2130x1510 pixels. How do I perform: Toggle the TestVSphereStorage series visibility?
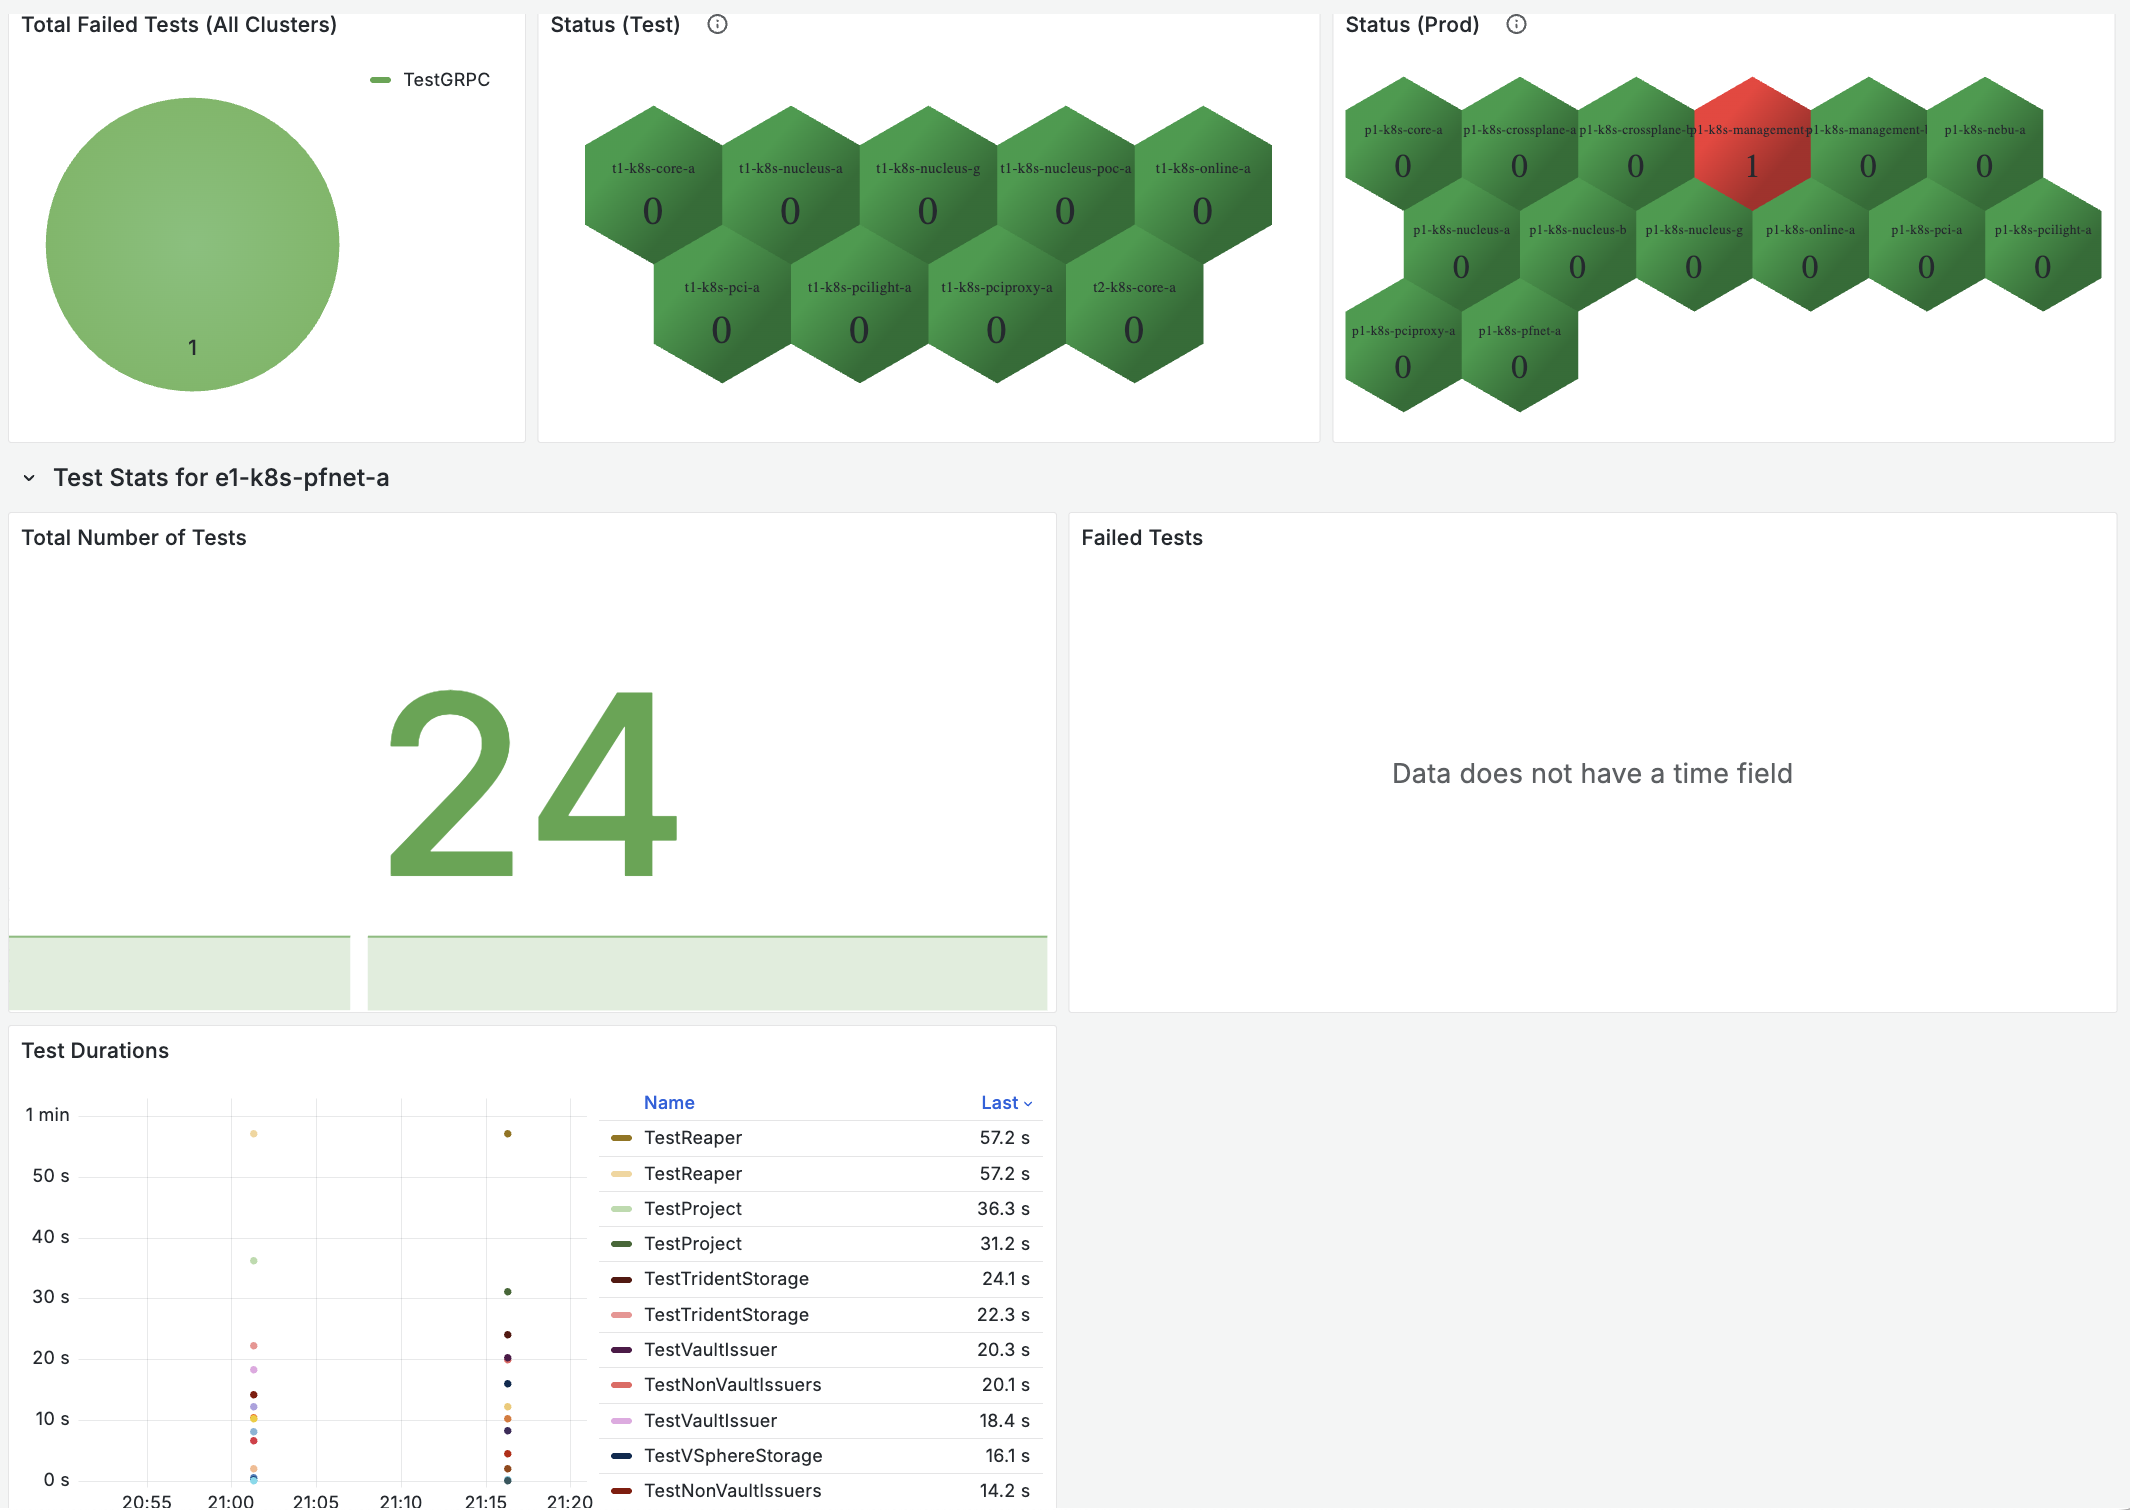(x=734, y=1456)
